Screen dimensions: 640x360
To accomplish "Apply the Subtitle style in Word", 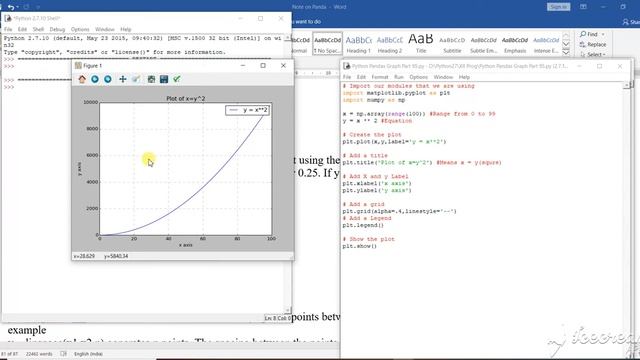I will tap(452, 44).
